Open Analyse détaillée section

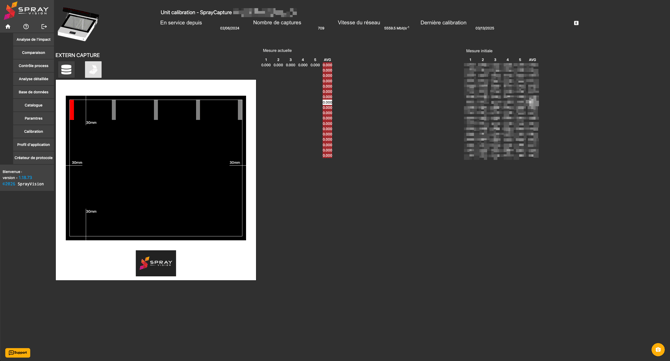(x=33, y=79)
